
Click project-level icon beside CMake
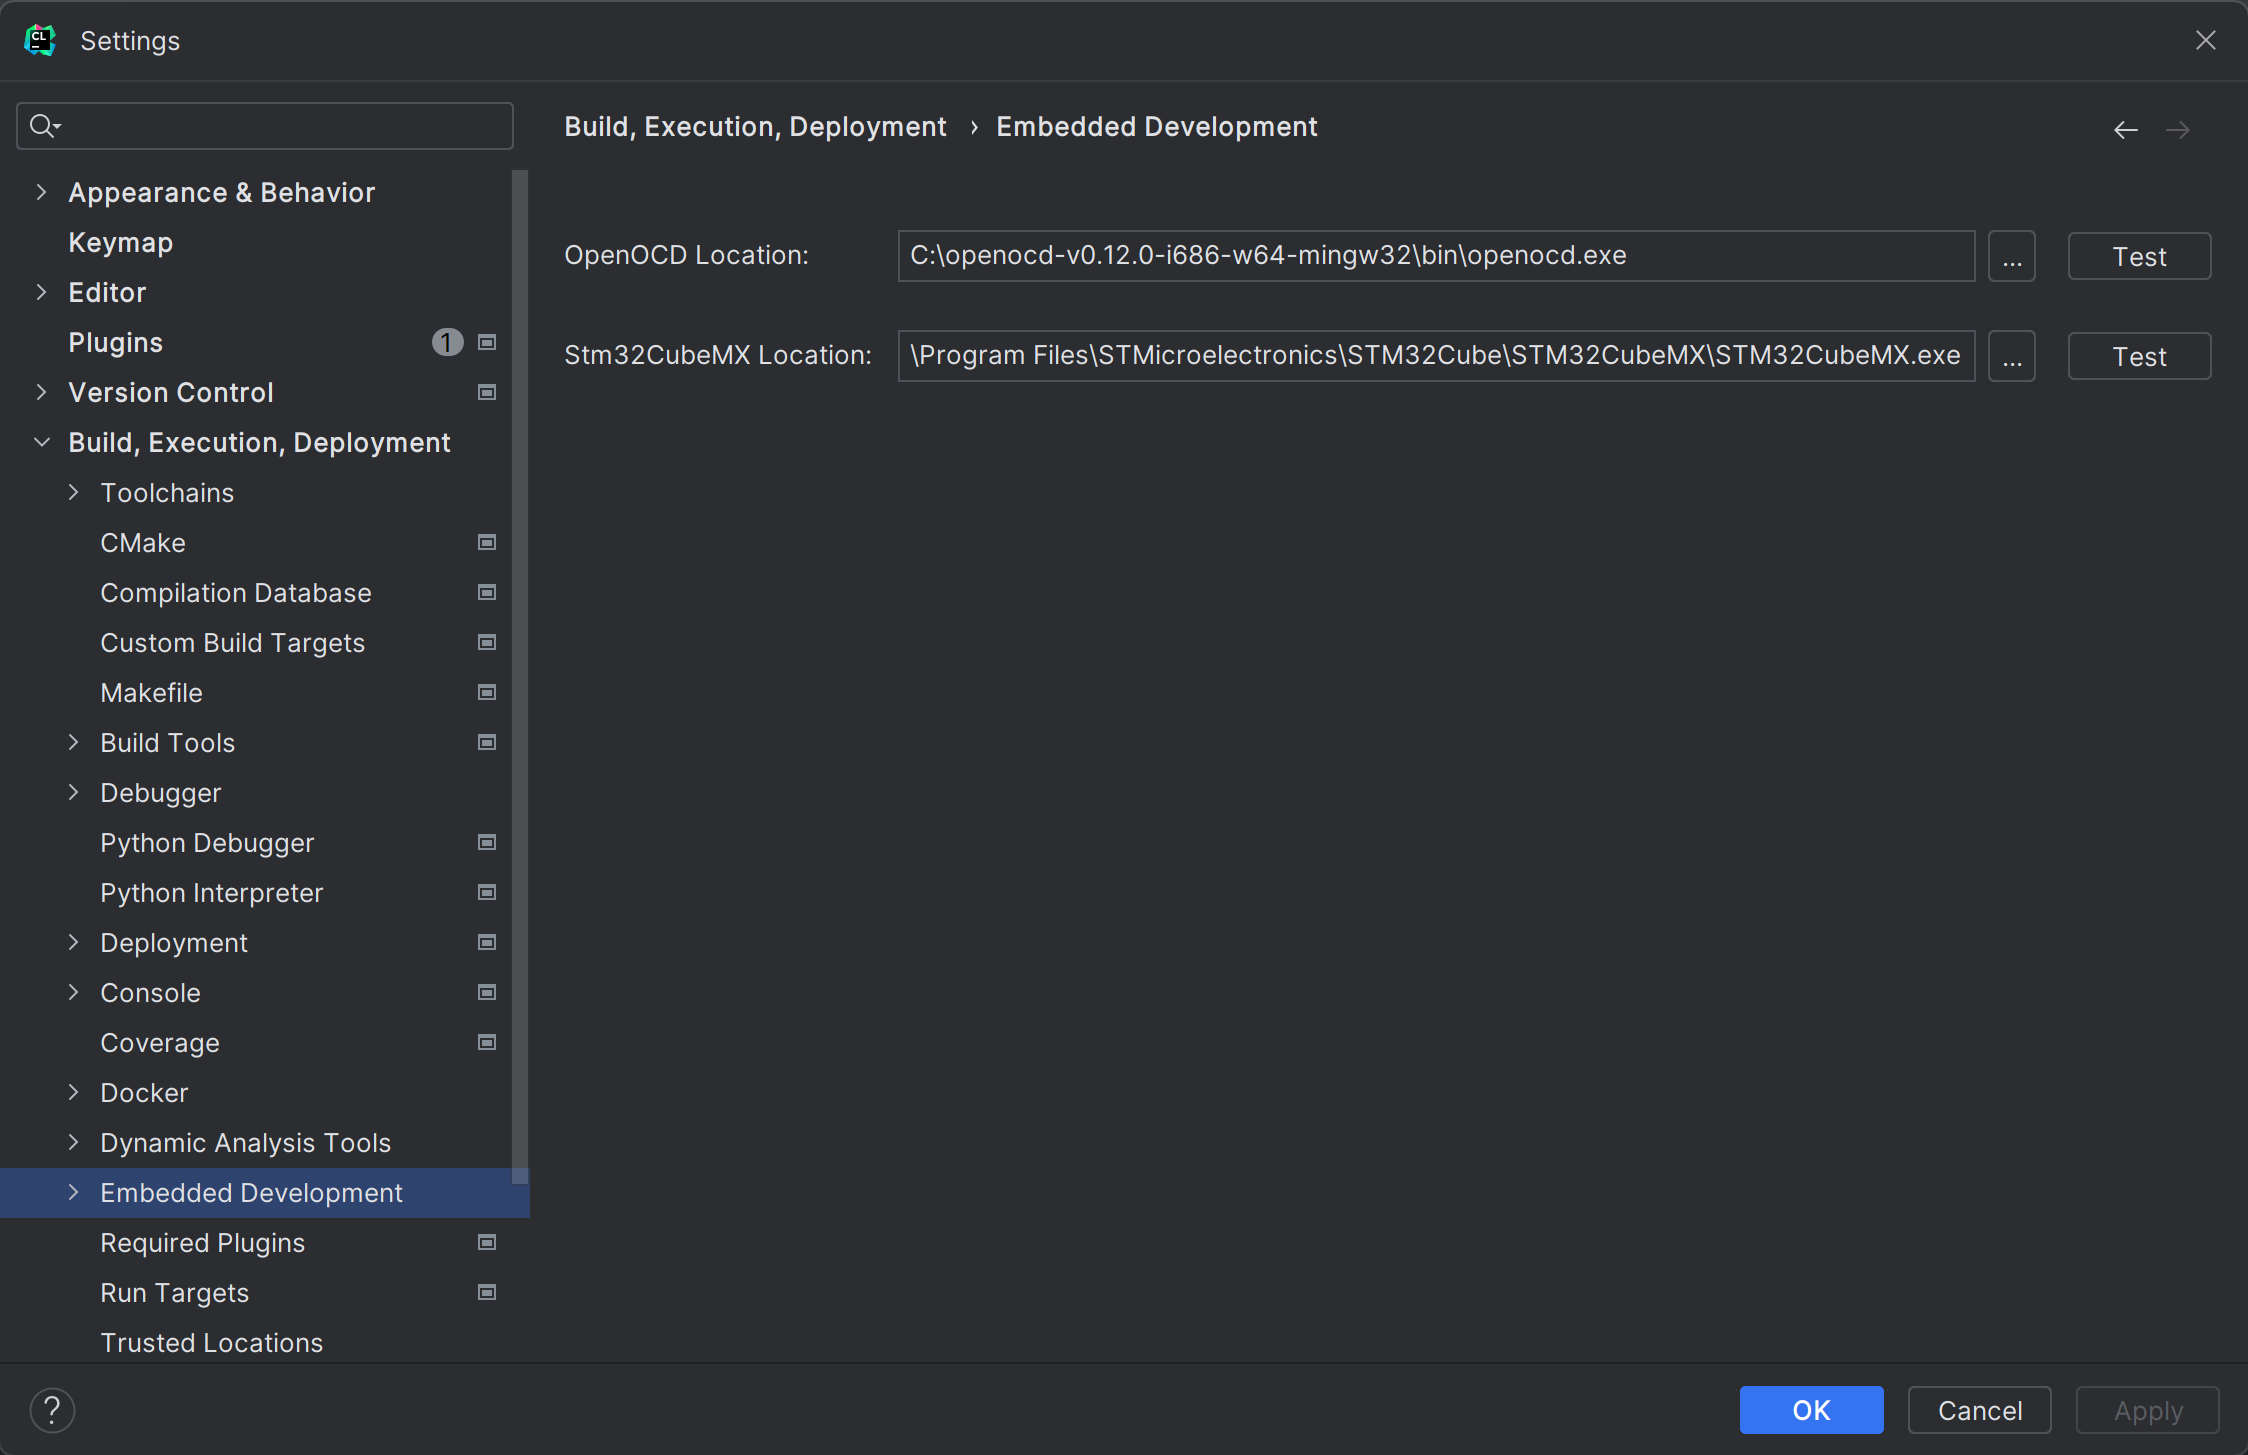487,543
